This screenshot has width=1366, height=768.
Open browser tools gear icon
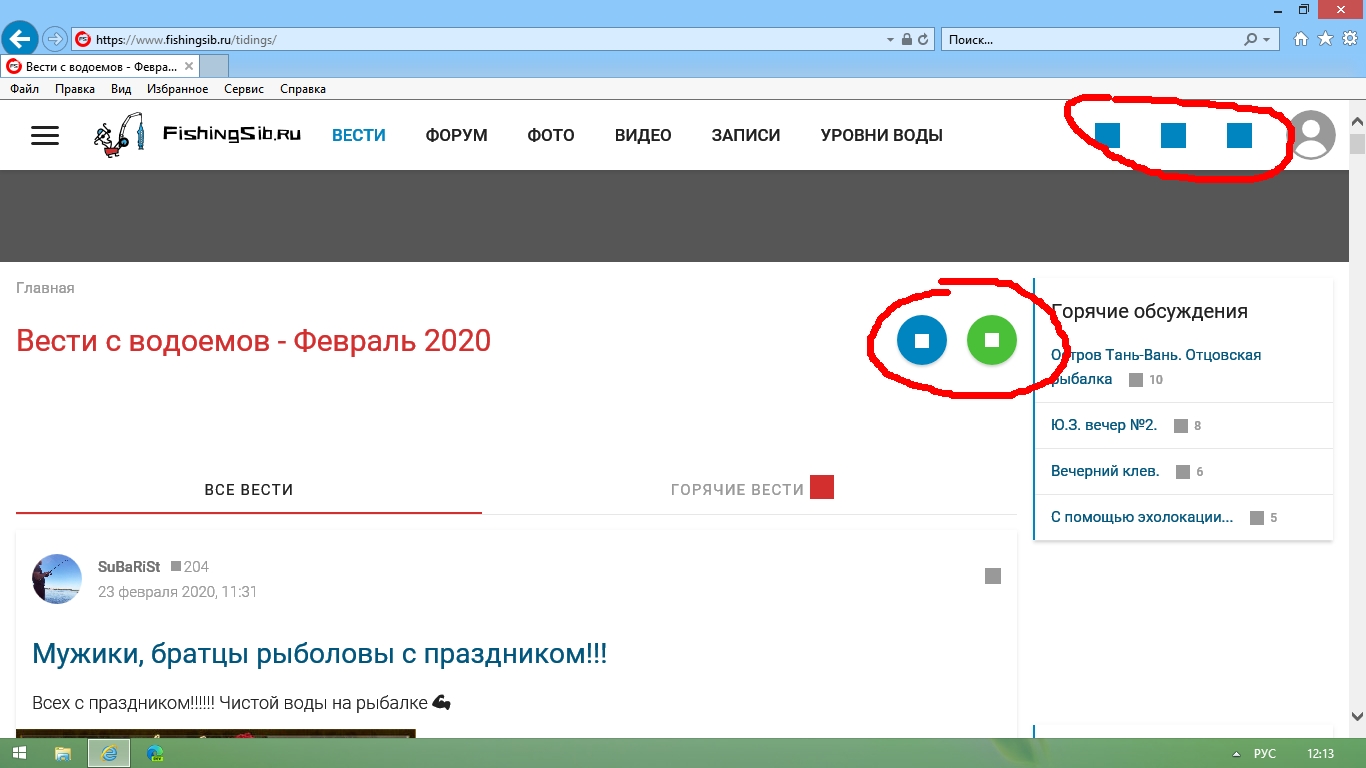tap(1349, 40)
